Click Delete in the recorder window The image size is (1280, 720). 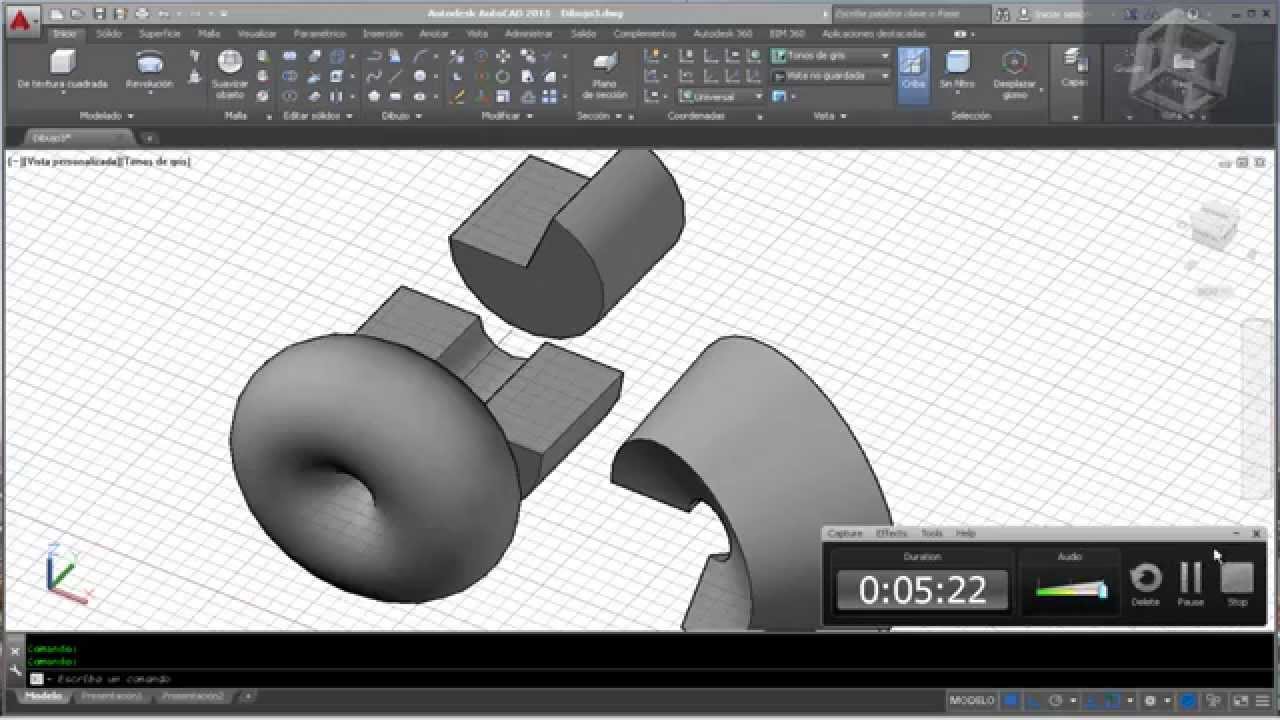click(x=1146, y=584)
